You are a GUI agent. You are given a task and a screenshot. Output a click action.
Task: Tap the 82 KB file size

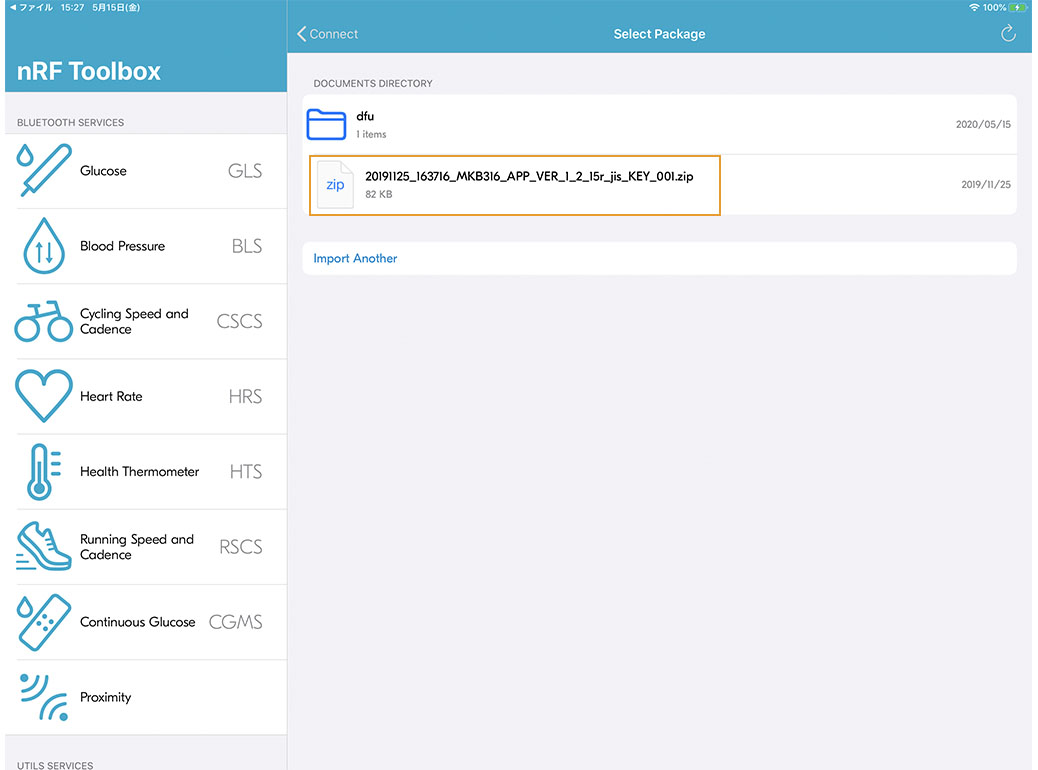(x=379, y=194)
